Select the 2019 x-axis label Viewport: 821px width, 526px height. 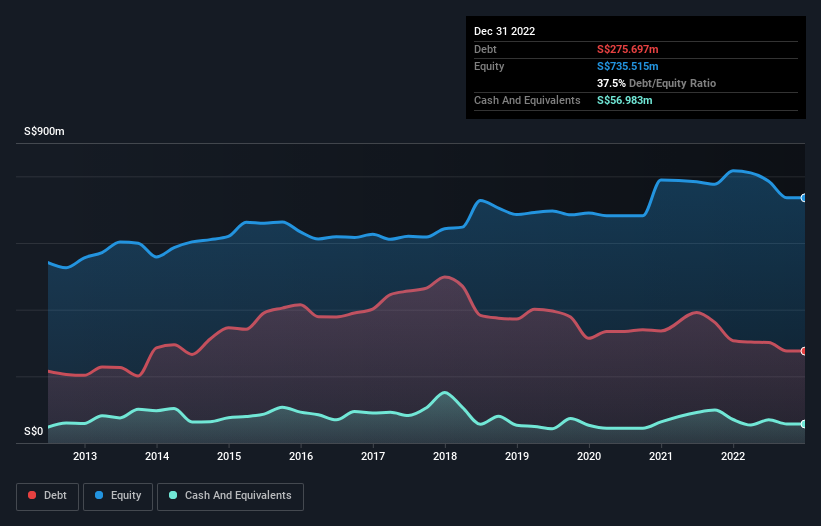click(x=517, y=456)
